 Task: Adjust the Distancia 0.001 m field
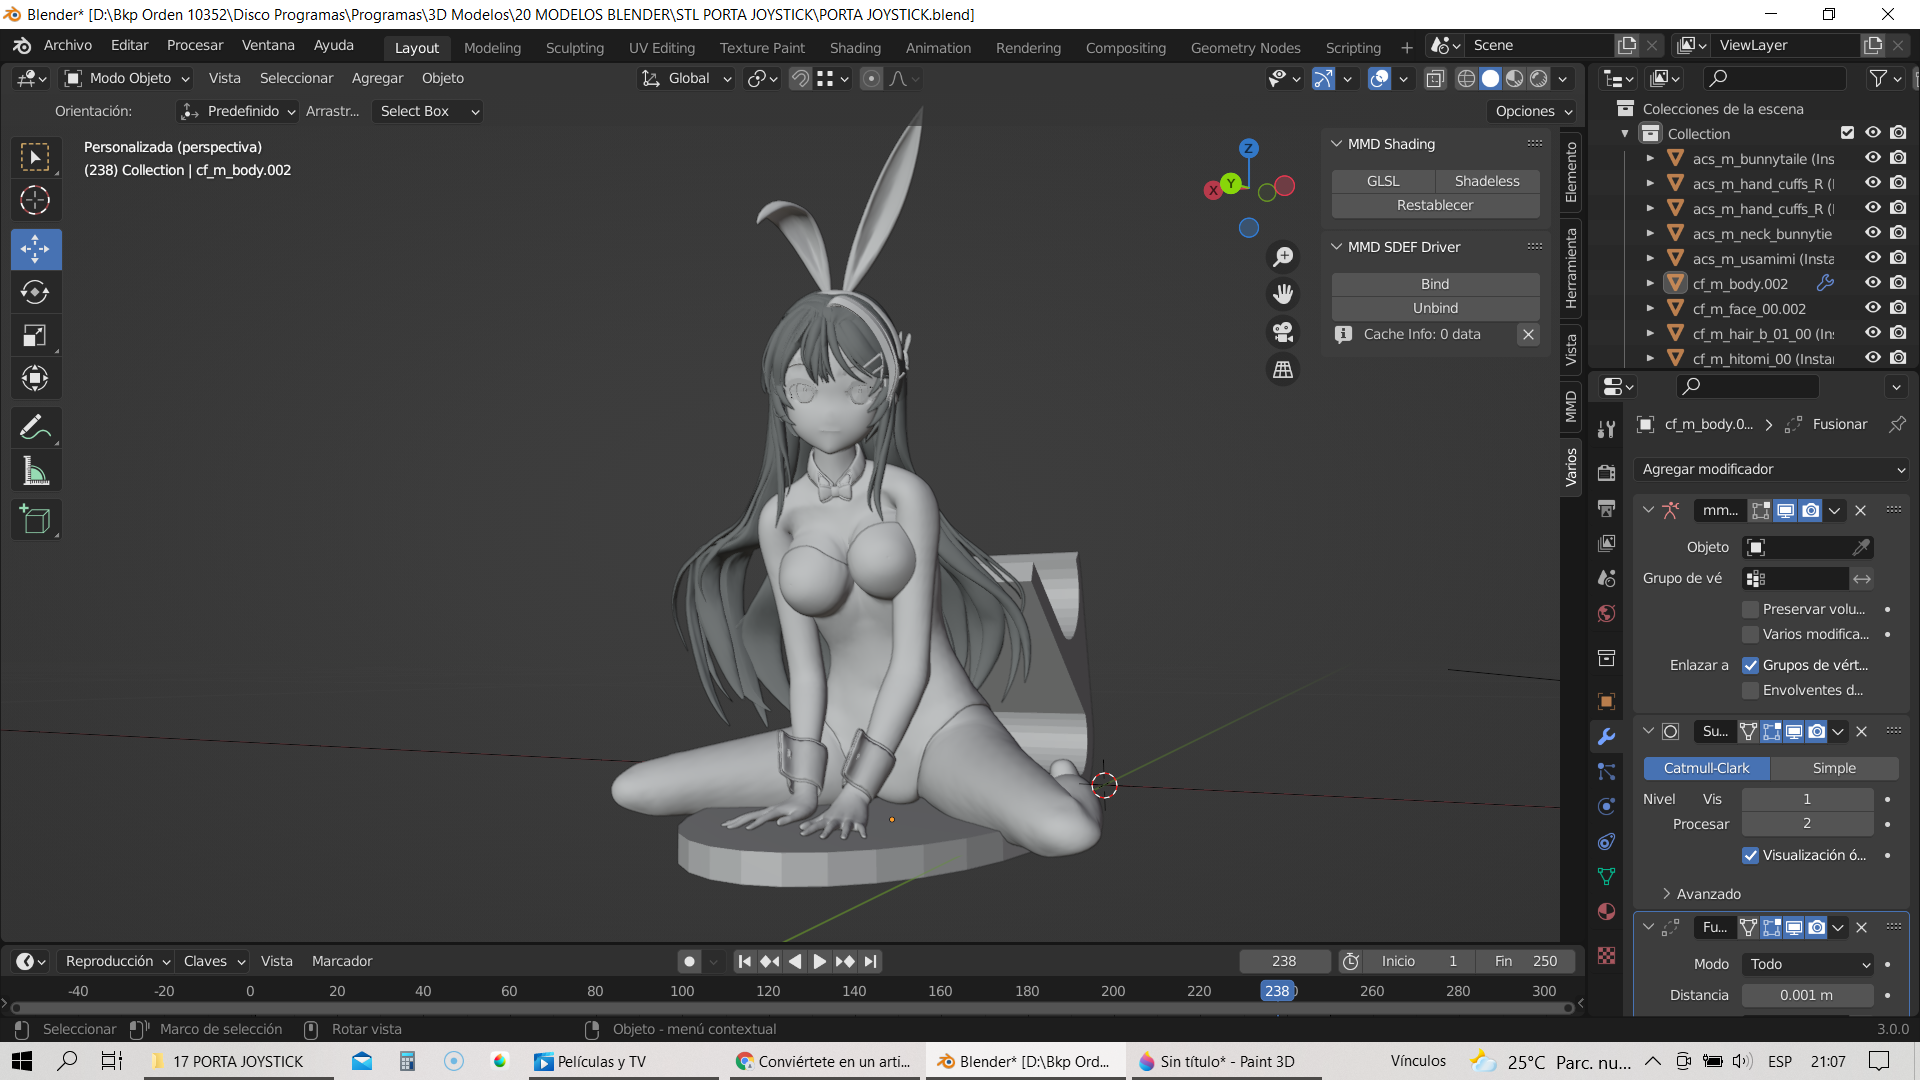point(1807,995)
